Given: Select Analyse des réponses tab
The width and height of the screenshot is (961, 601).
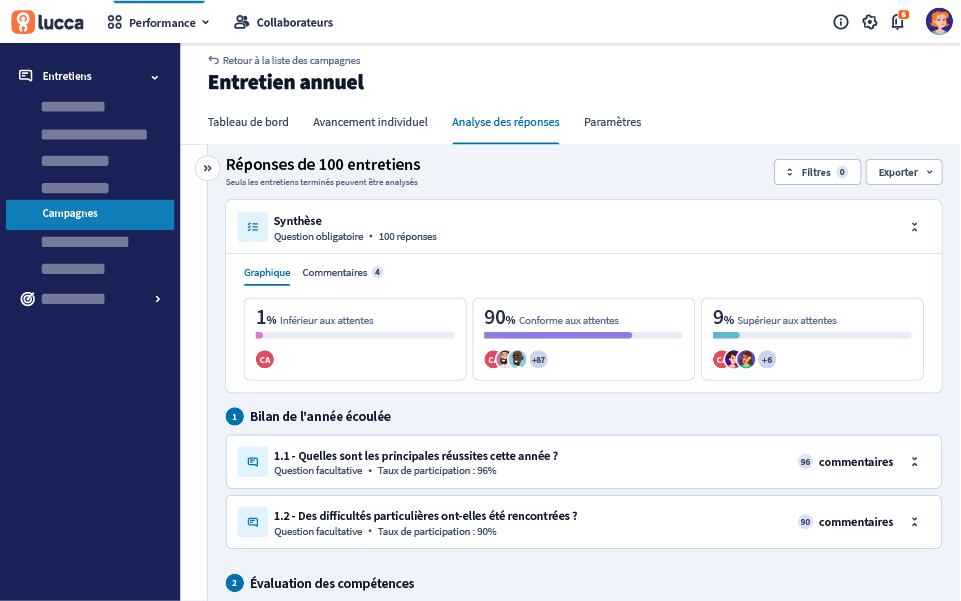Looking at the screenshot, I should (506, 122).
